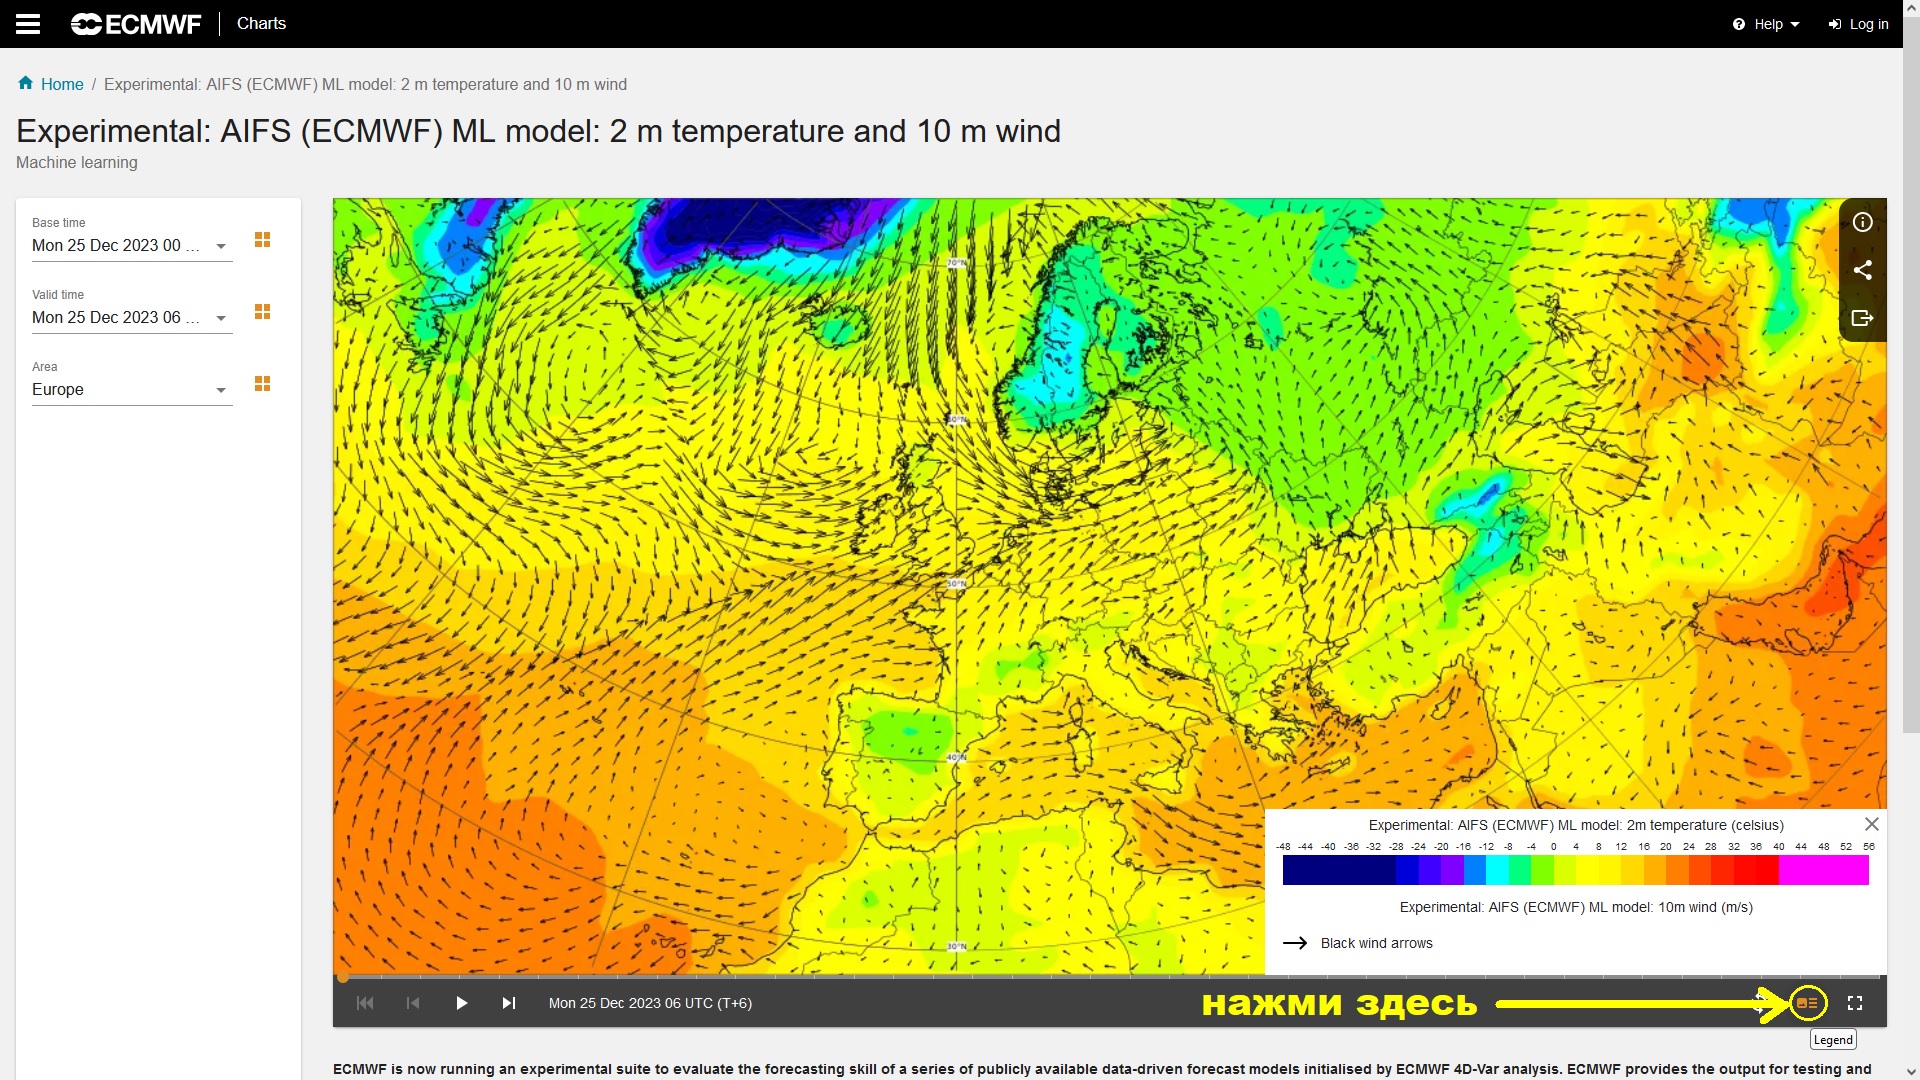The width and height of the screenshot is (1920, 1080).
Task: Click the chart info icon
Action: tap(1862, 222)
